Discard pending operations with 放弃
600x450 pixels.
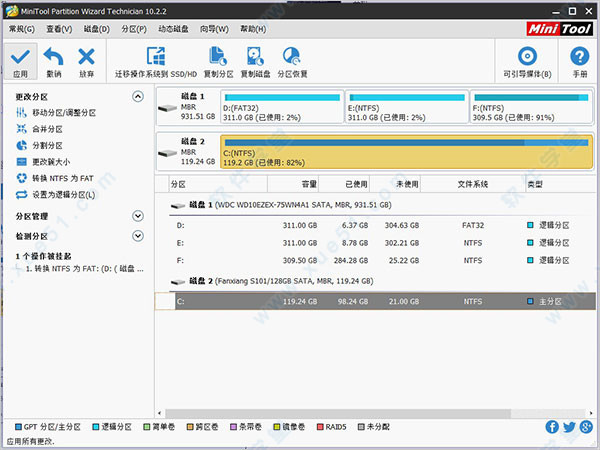pos(86,61)
